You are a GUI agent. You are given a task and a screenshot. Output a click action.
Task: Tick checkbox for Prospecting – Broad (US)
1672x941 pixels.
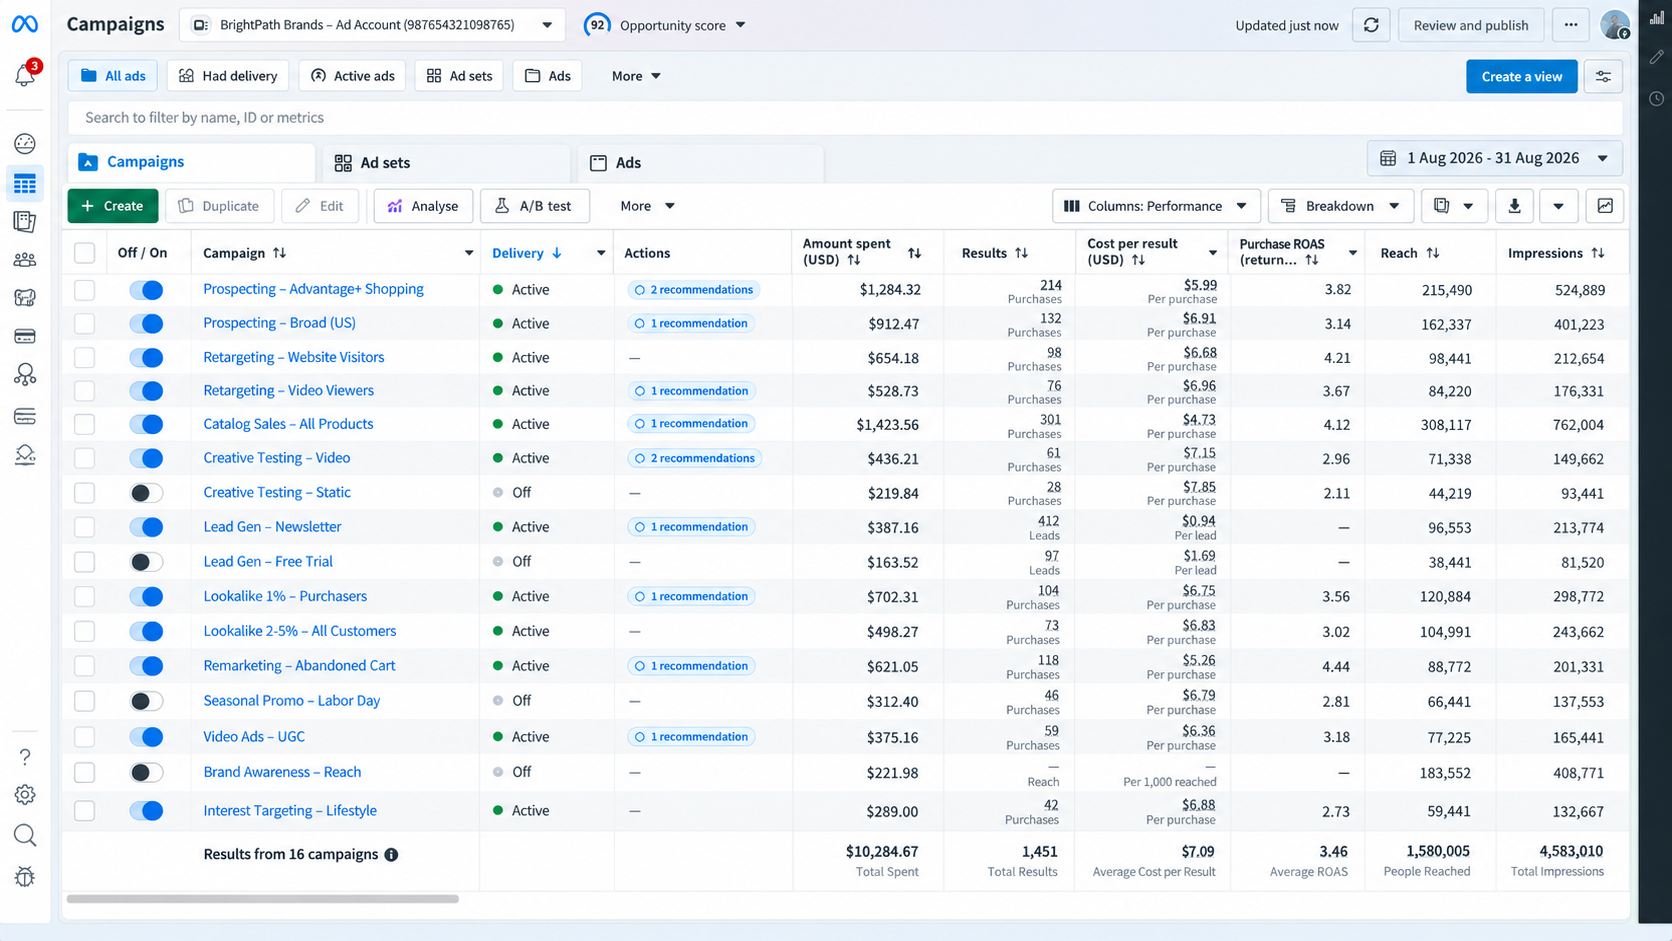tap(85, 324)
